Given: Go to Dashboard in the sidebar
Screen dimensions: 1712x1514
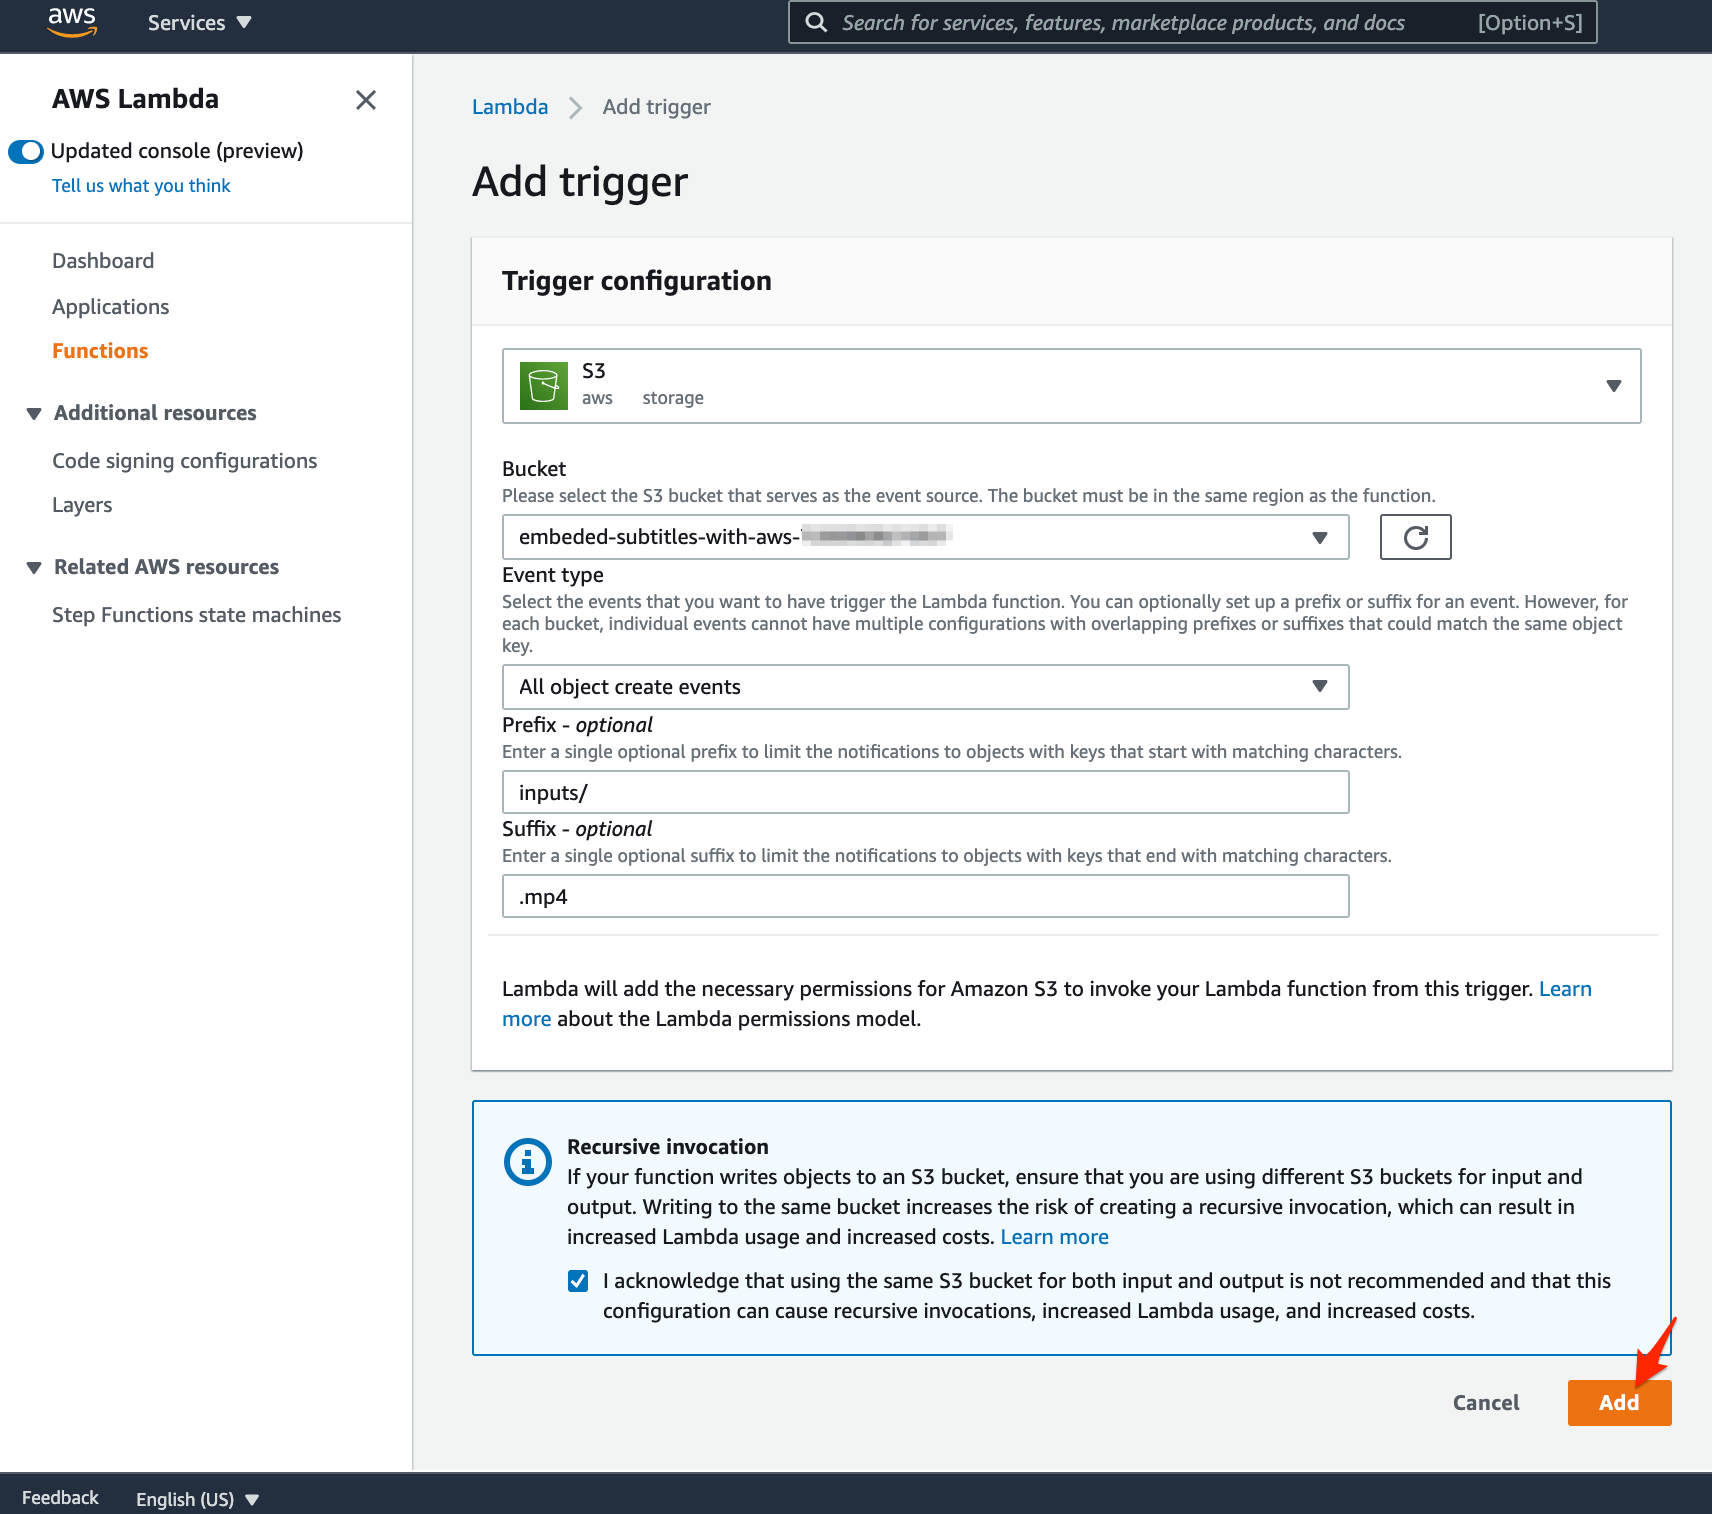Looking at the screenshot, I should pyautogui.click(x=103, y=261).
